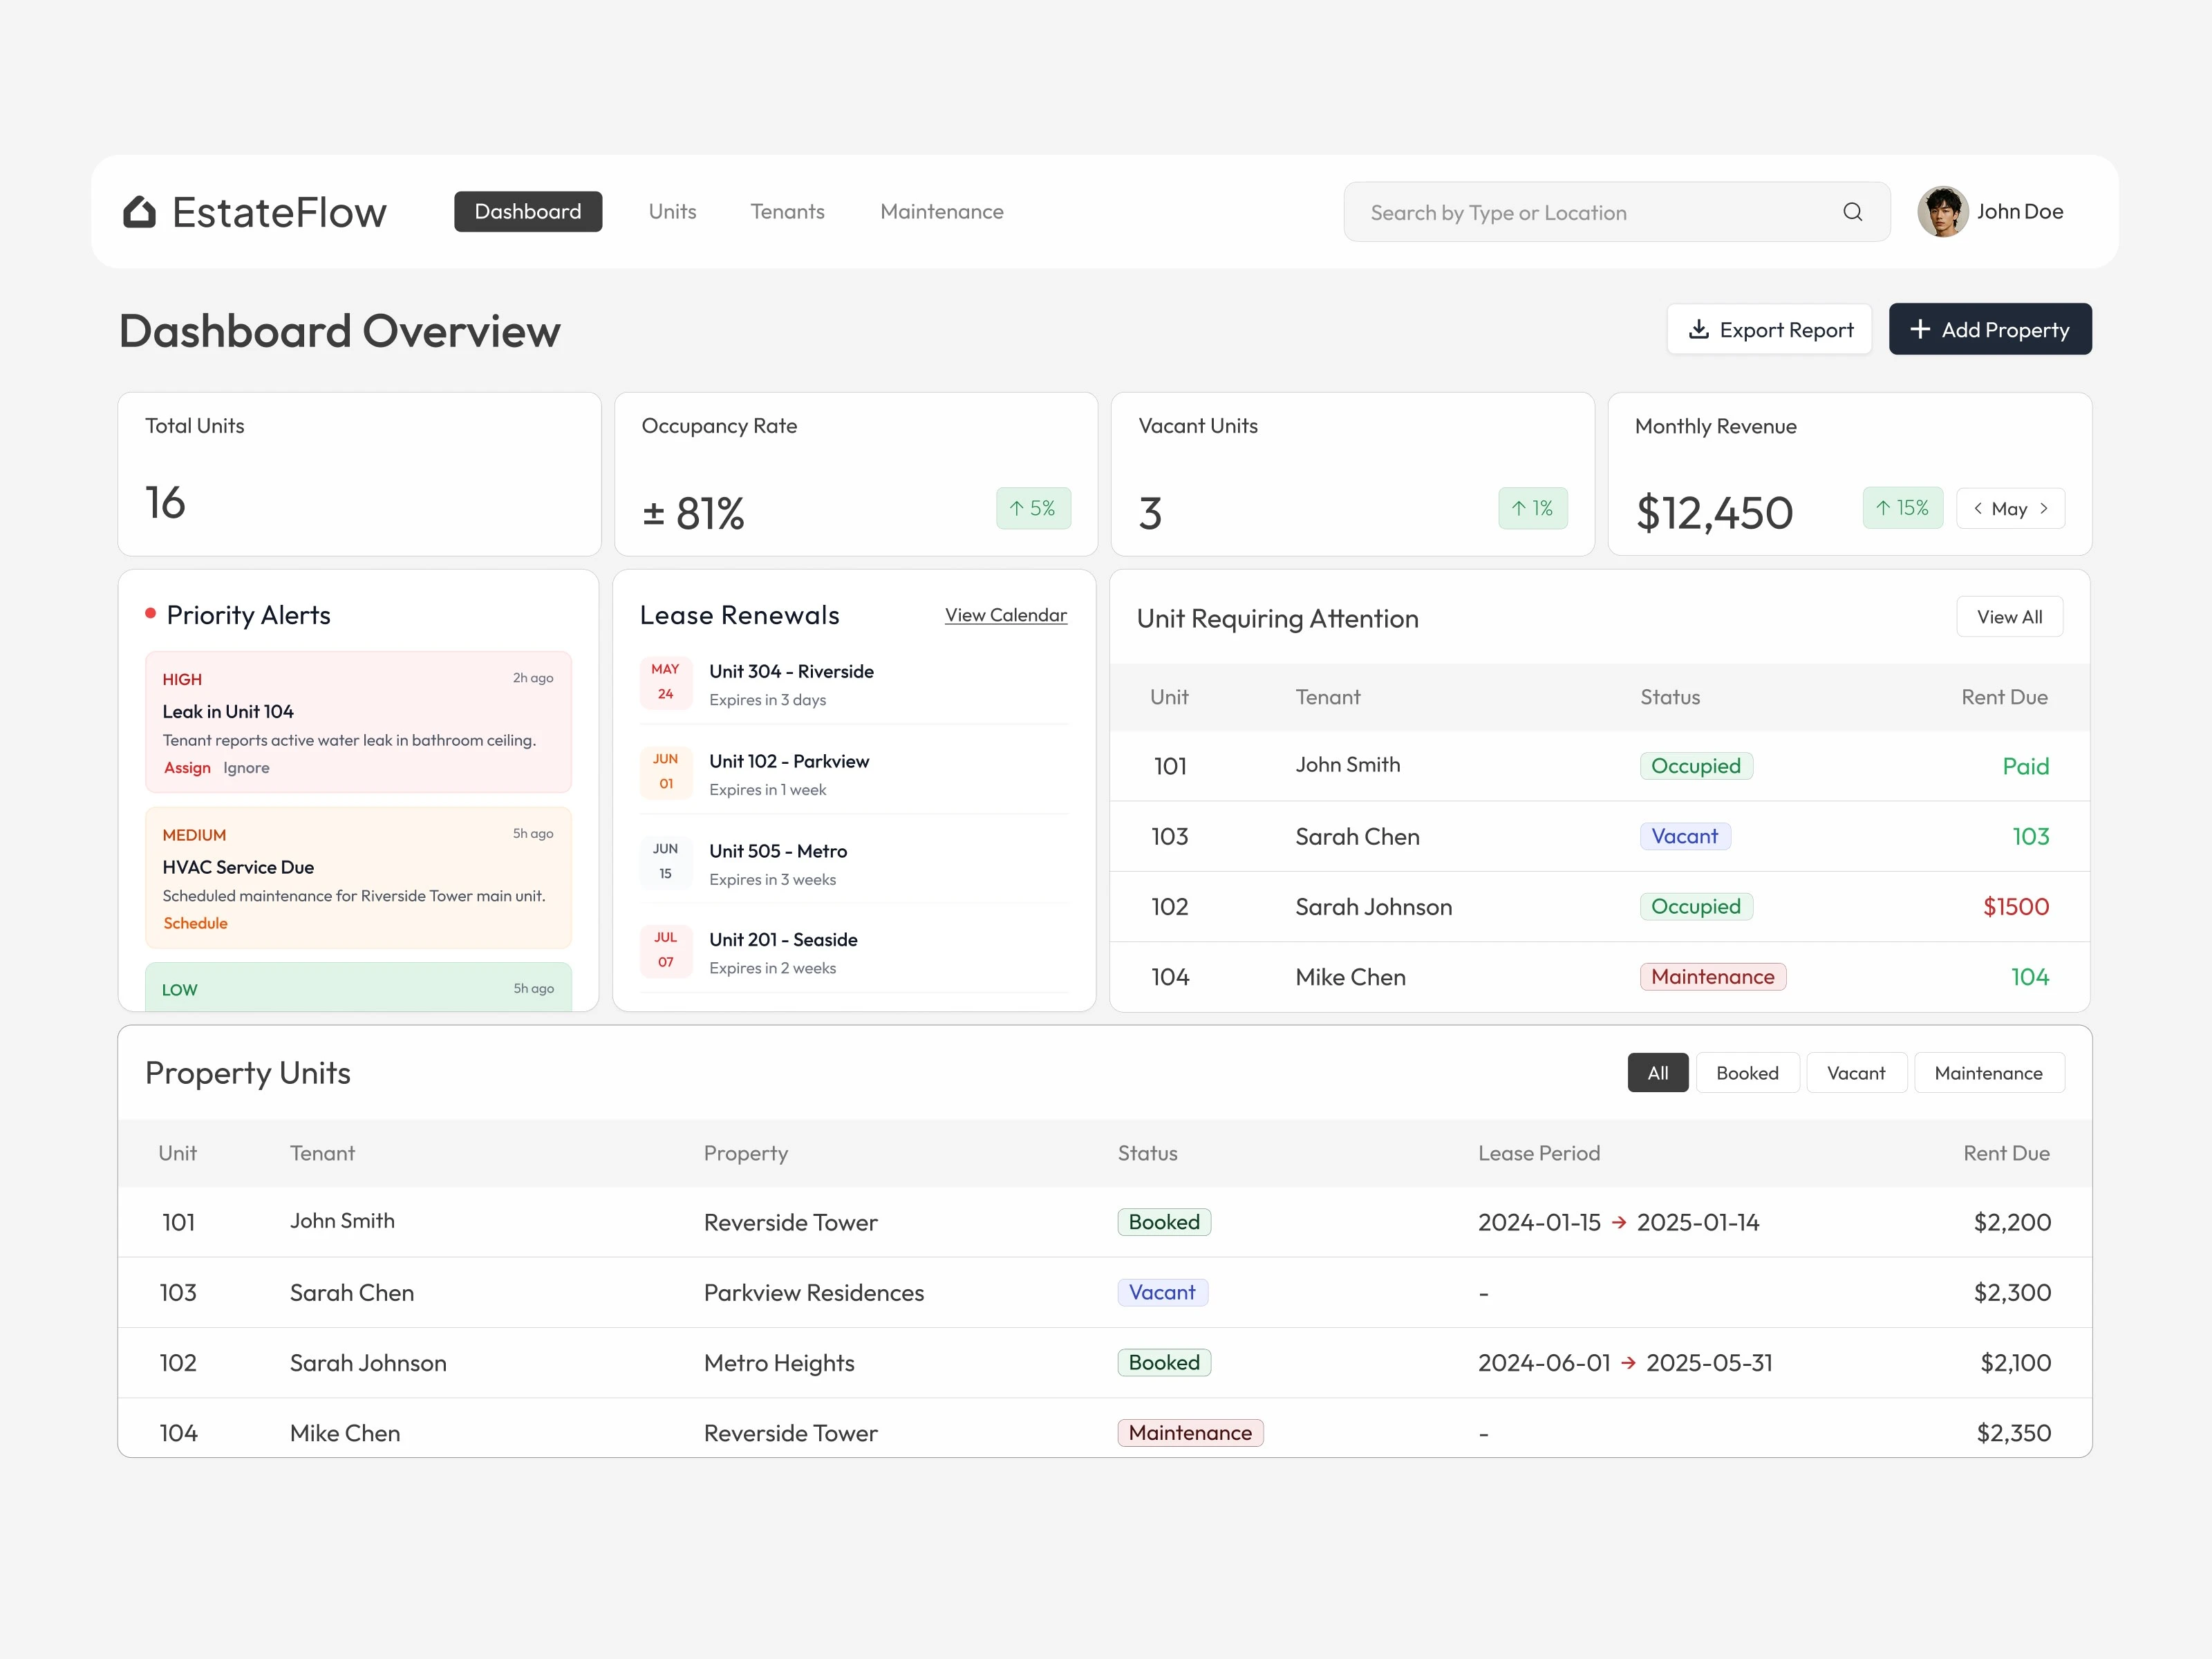Screen dimensions: 2212x1659
Task: Assign the Leak in Unit 104 alert
Action: click(x=187, y=768)
